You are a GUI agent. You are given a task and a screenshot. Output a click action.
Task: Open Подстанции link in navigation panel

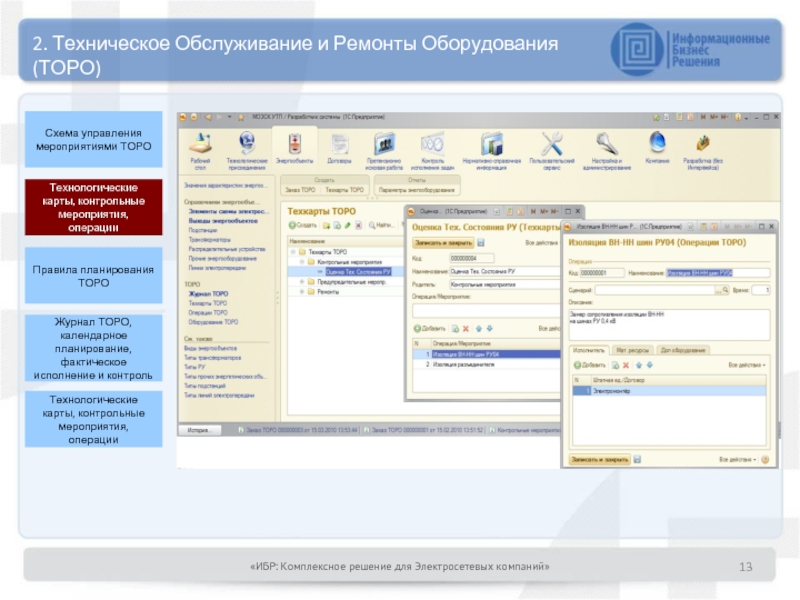[203, 230]
